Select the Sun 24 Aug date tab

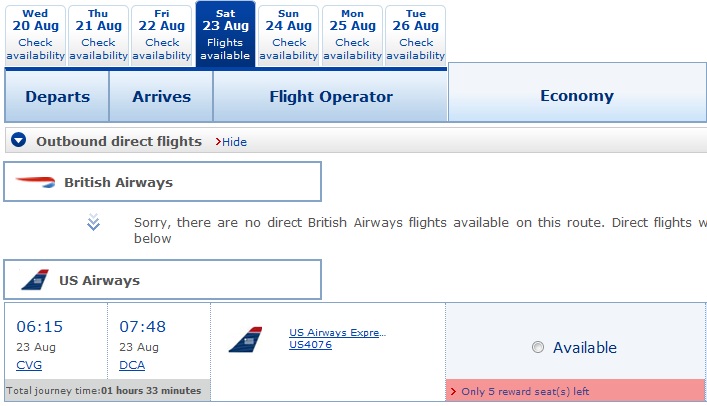click(x=289, y=35)
